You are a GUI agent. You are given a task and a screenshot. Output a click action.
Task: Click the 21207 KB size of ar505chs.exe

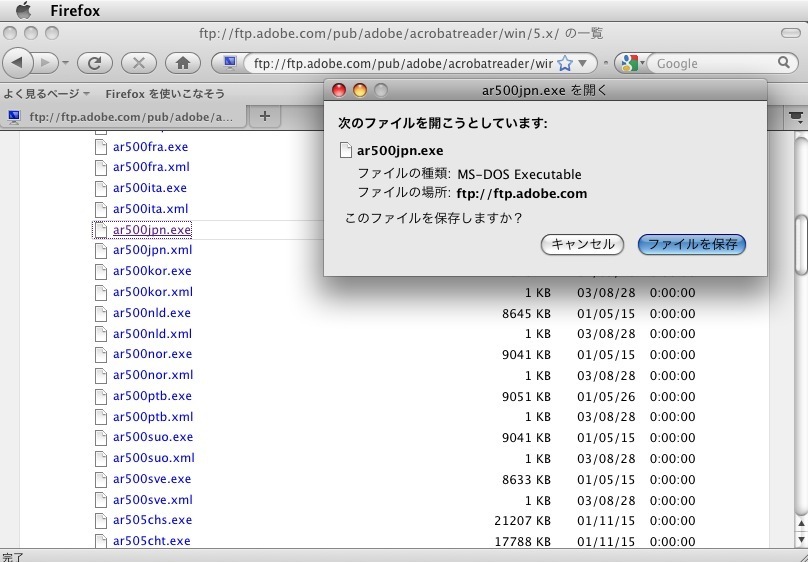[523, 521]
